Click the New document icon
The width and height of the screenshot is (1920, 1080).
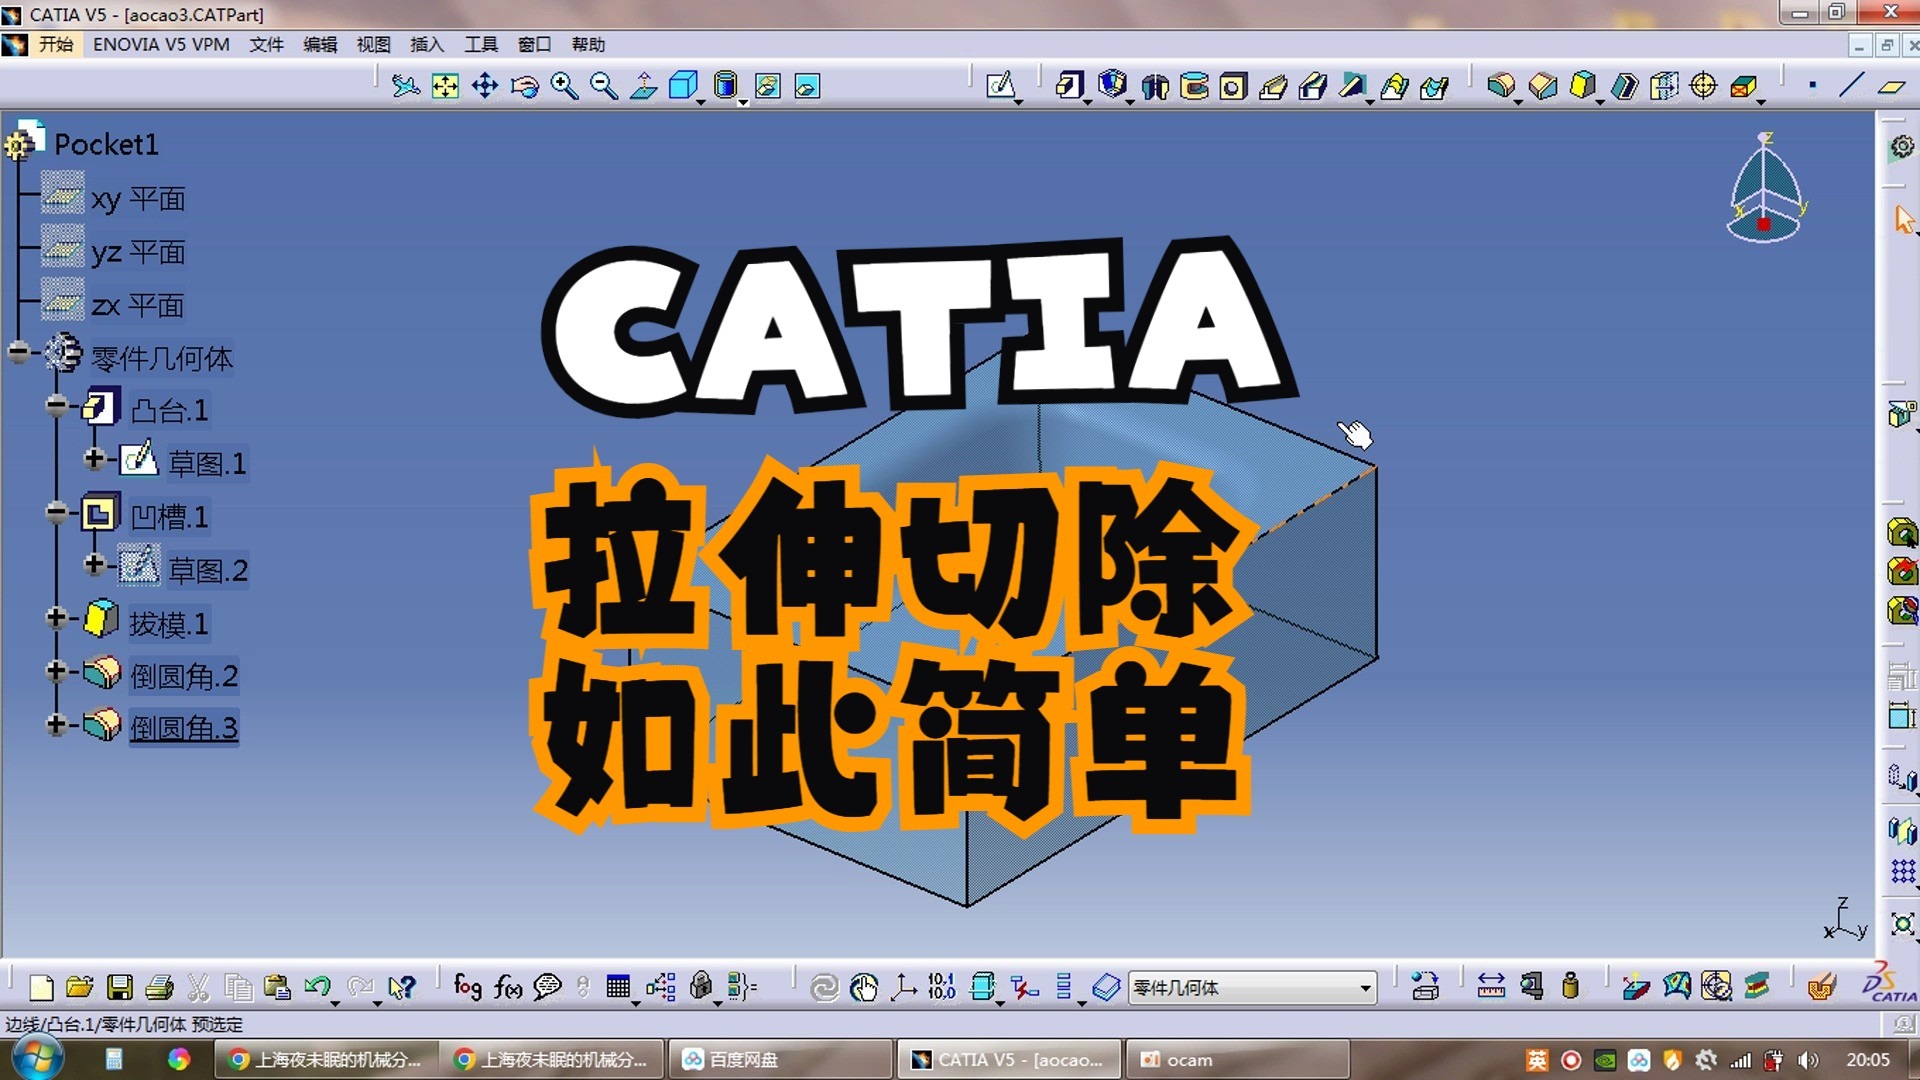41,987
